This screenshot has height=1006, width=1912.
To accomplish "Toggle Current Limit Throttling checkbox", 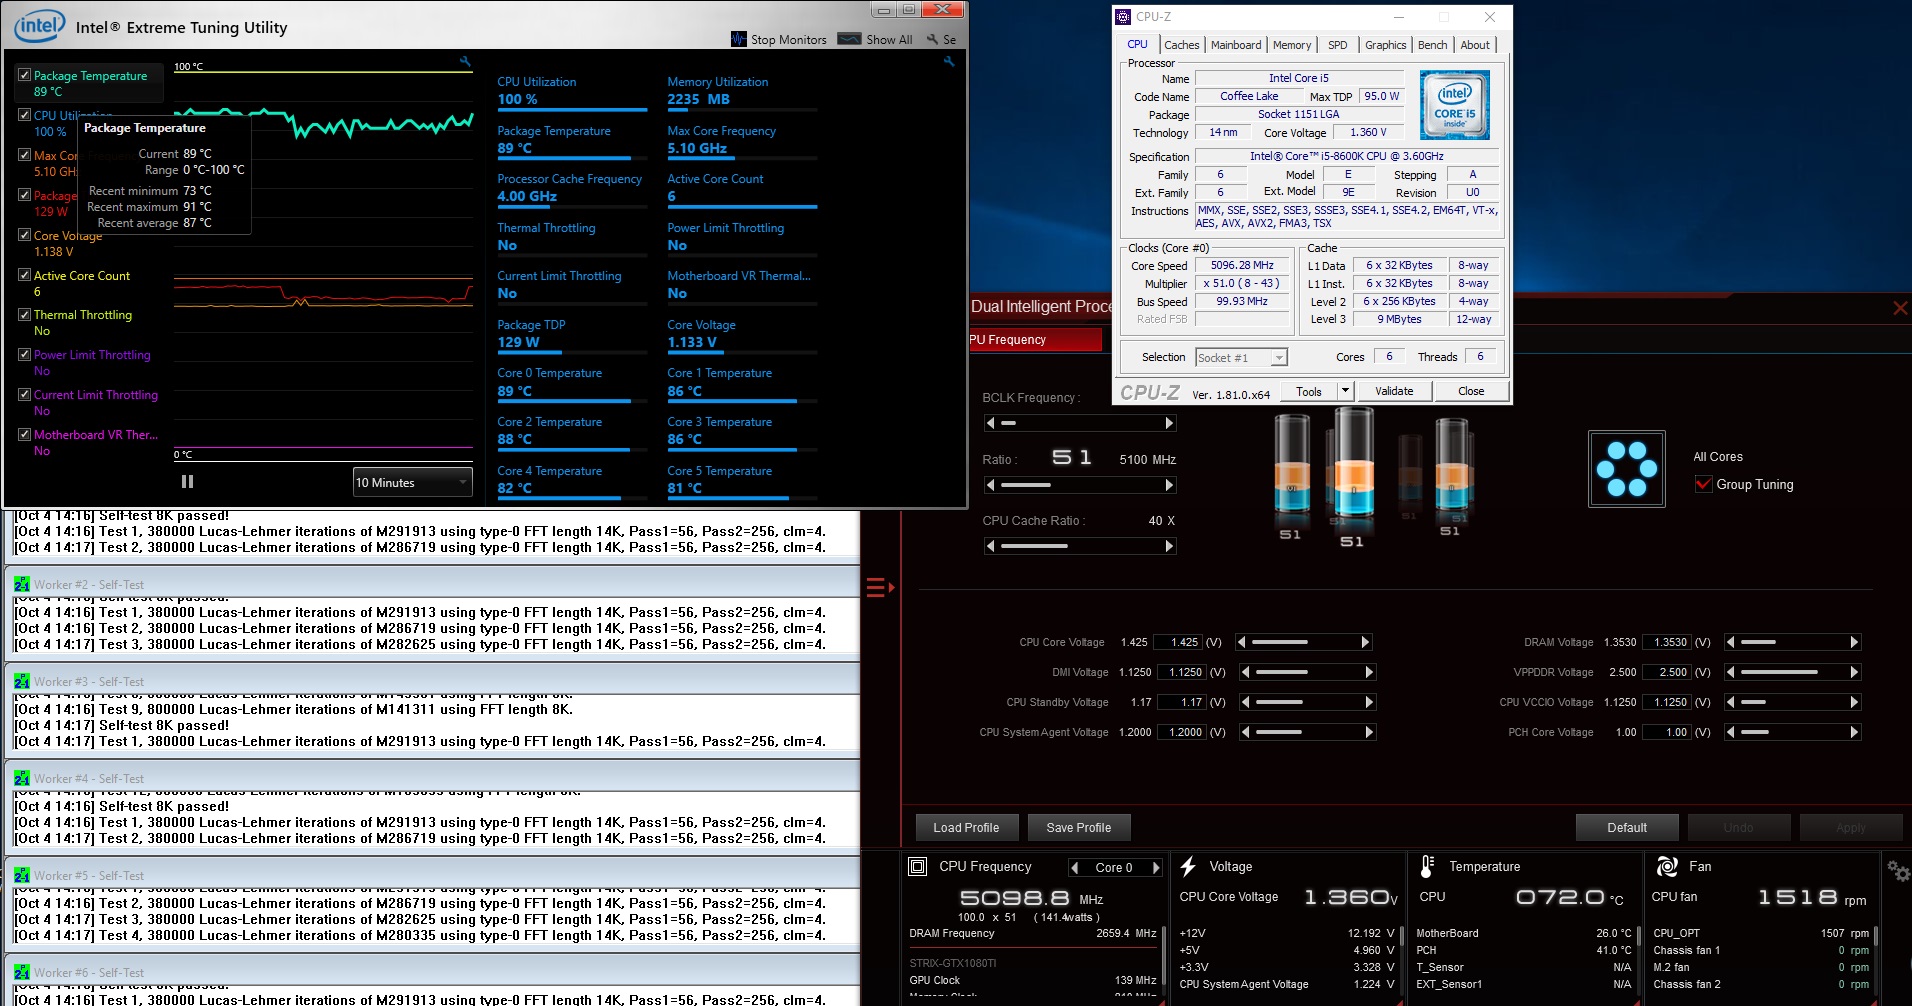I will (x=24, y=394).
